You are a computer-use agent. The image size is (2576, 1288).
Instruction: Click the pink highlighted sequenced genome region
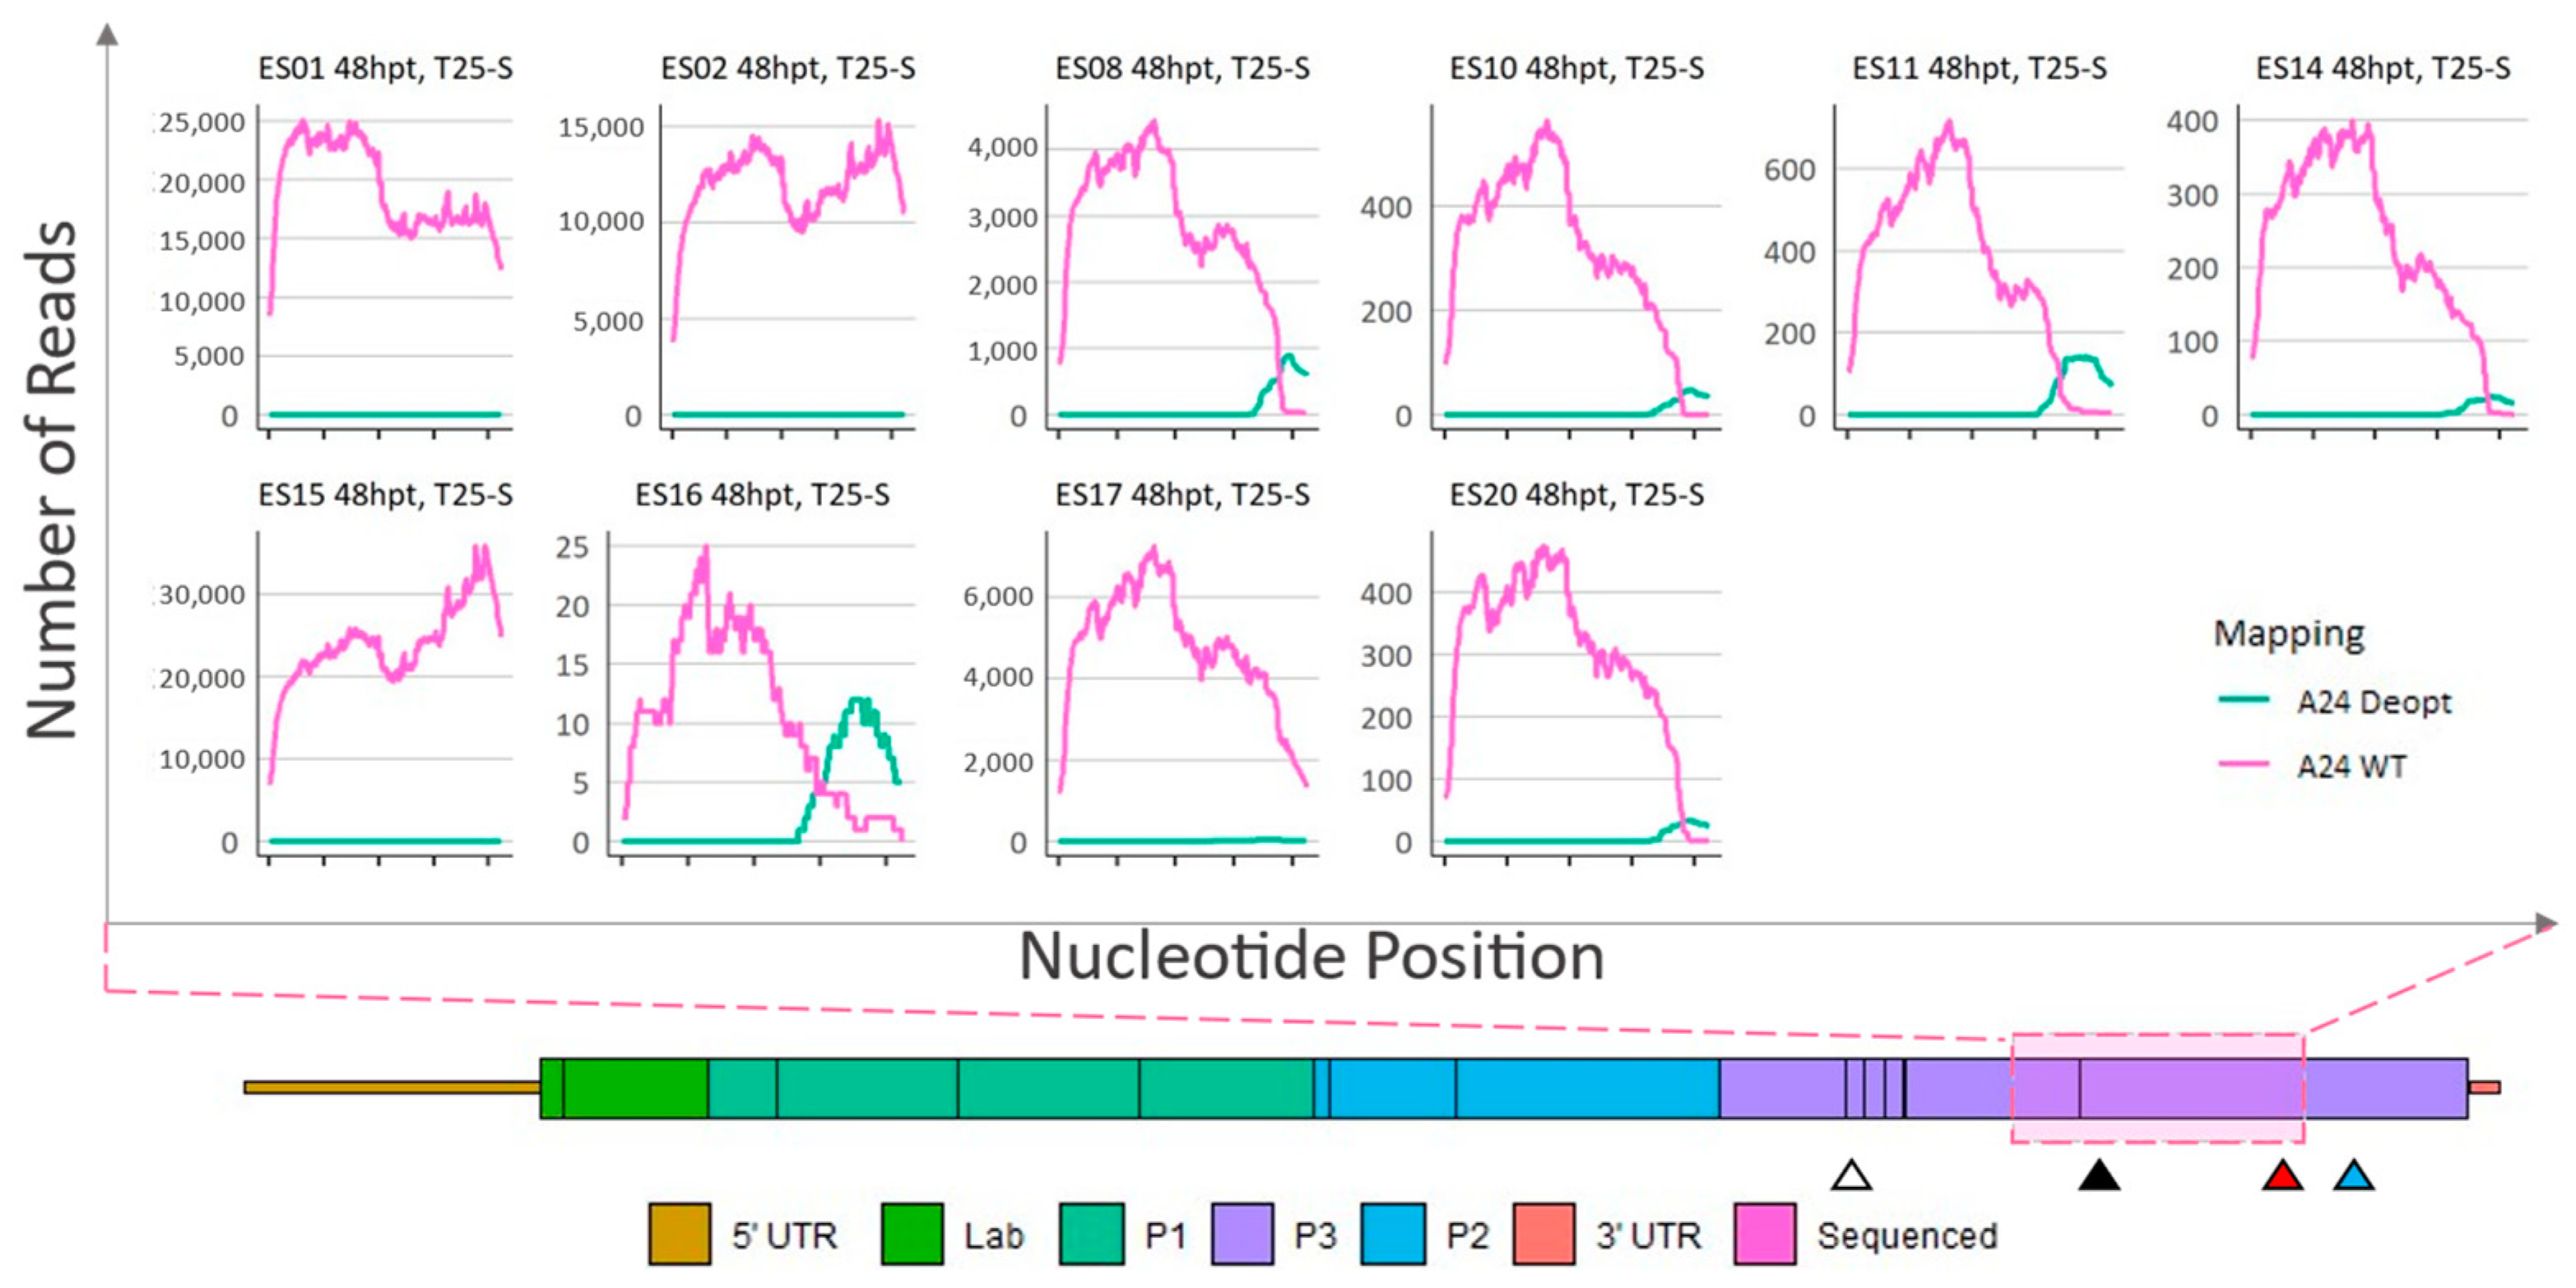[2158, 1088]
